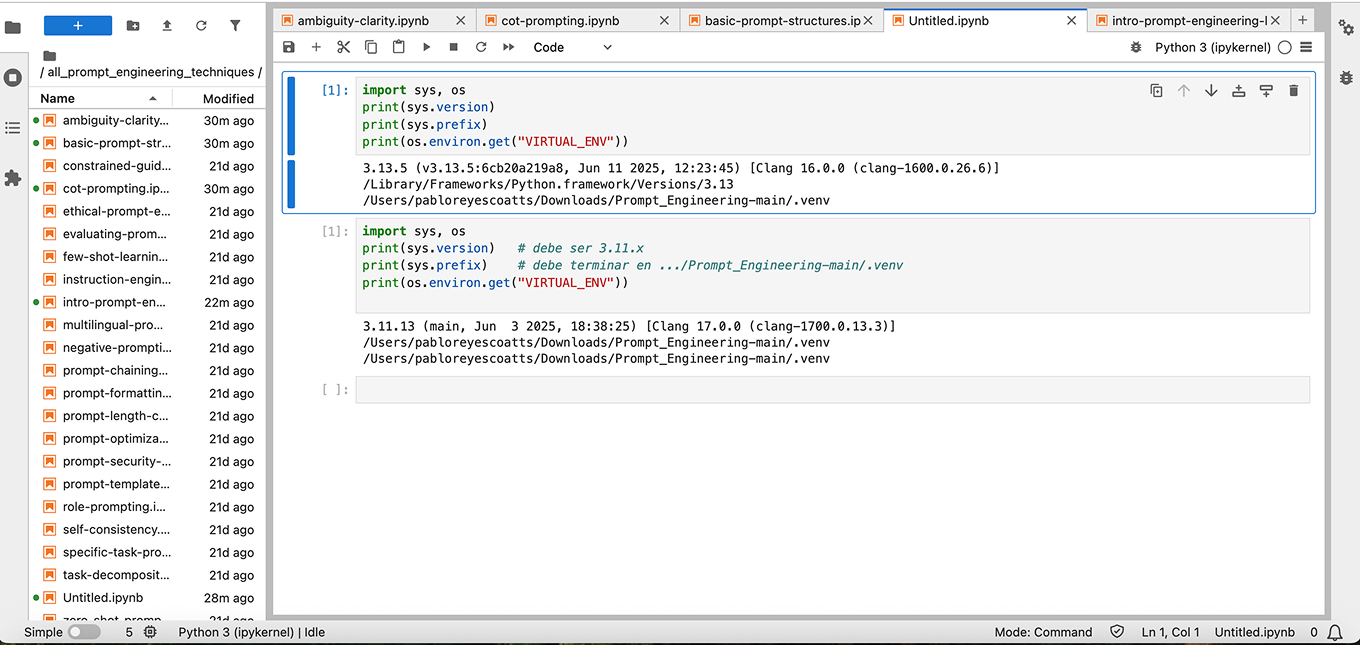The height and width of the screenshot is (645, 1360).
Task: Open the Code cell type dropdown
Action: [x=571, y=47]
